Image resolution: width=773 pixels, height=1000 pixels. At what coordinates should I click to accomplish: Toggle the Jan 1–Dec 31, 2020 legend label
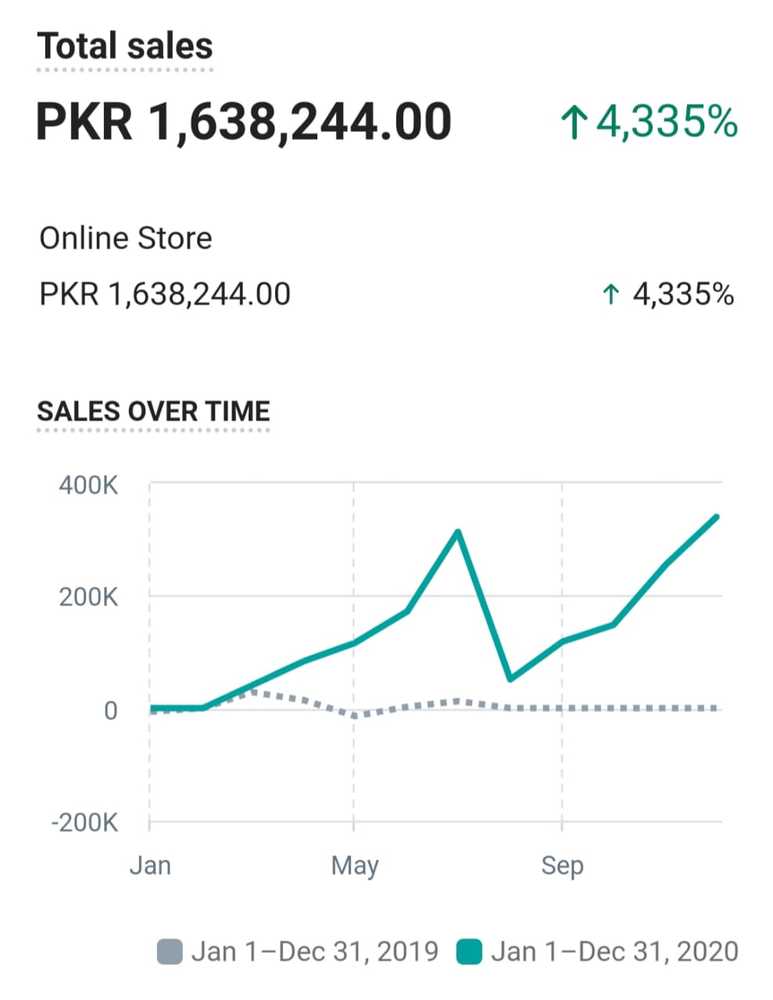click(x=614, y=951)
